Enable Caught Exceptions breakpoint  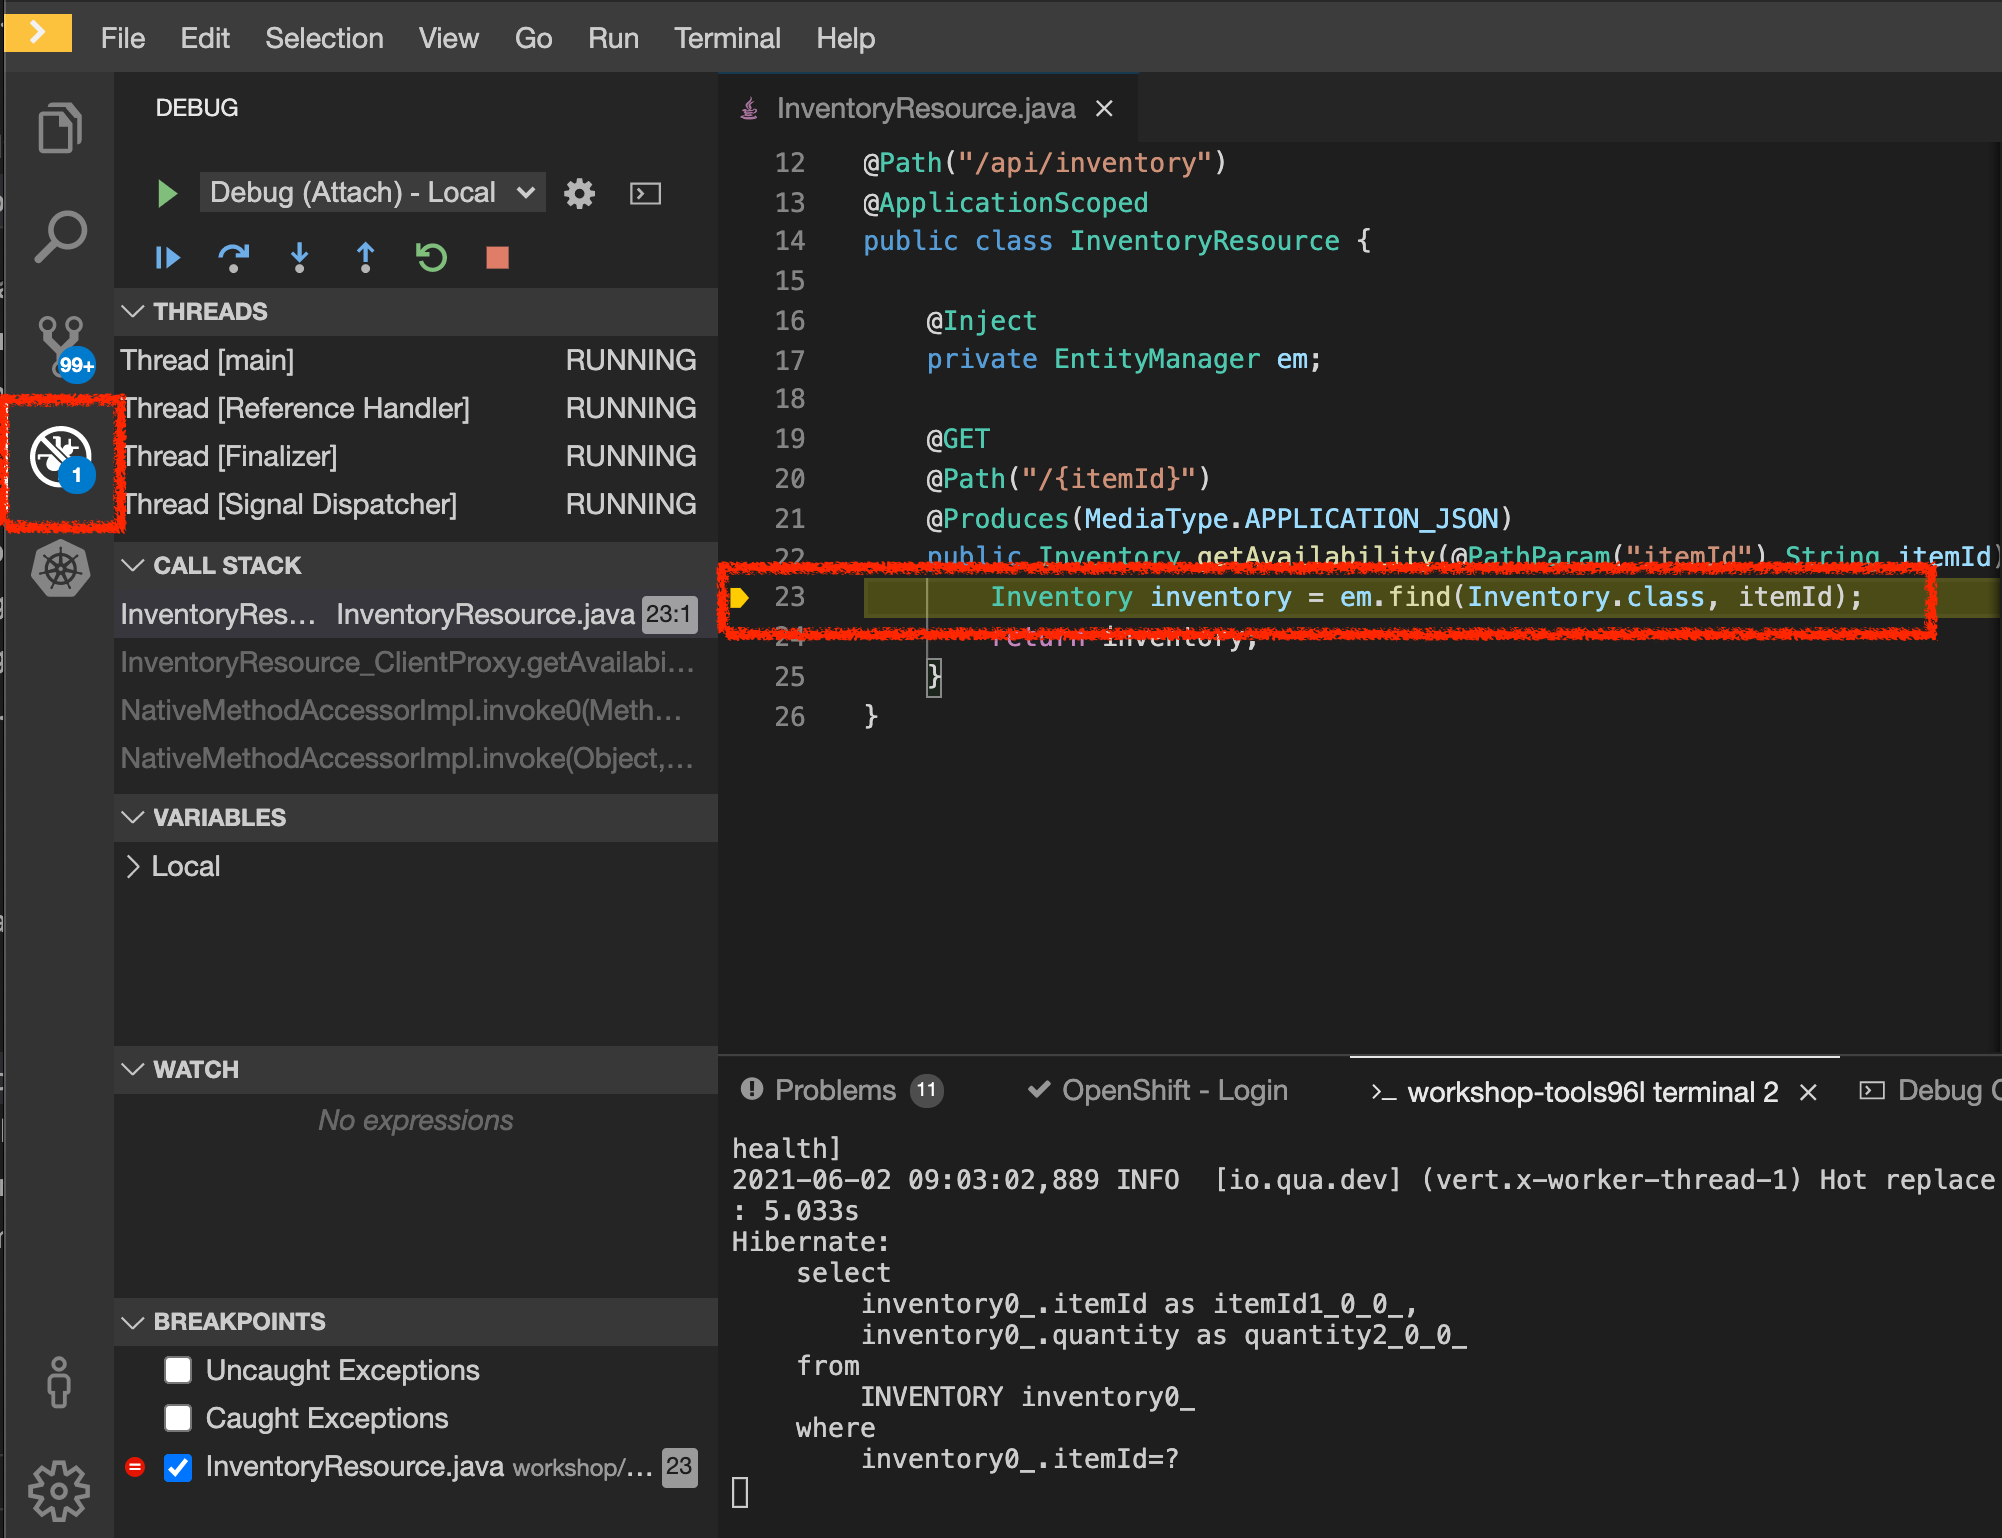(178, 1418)
